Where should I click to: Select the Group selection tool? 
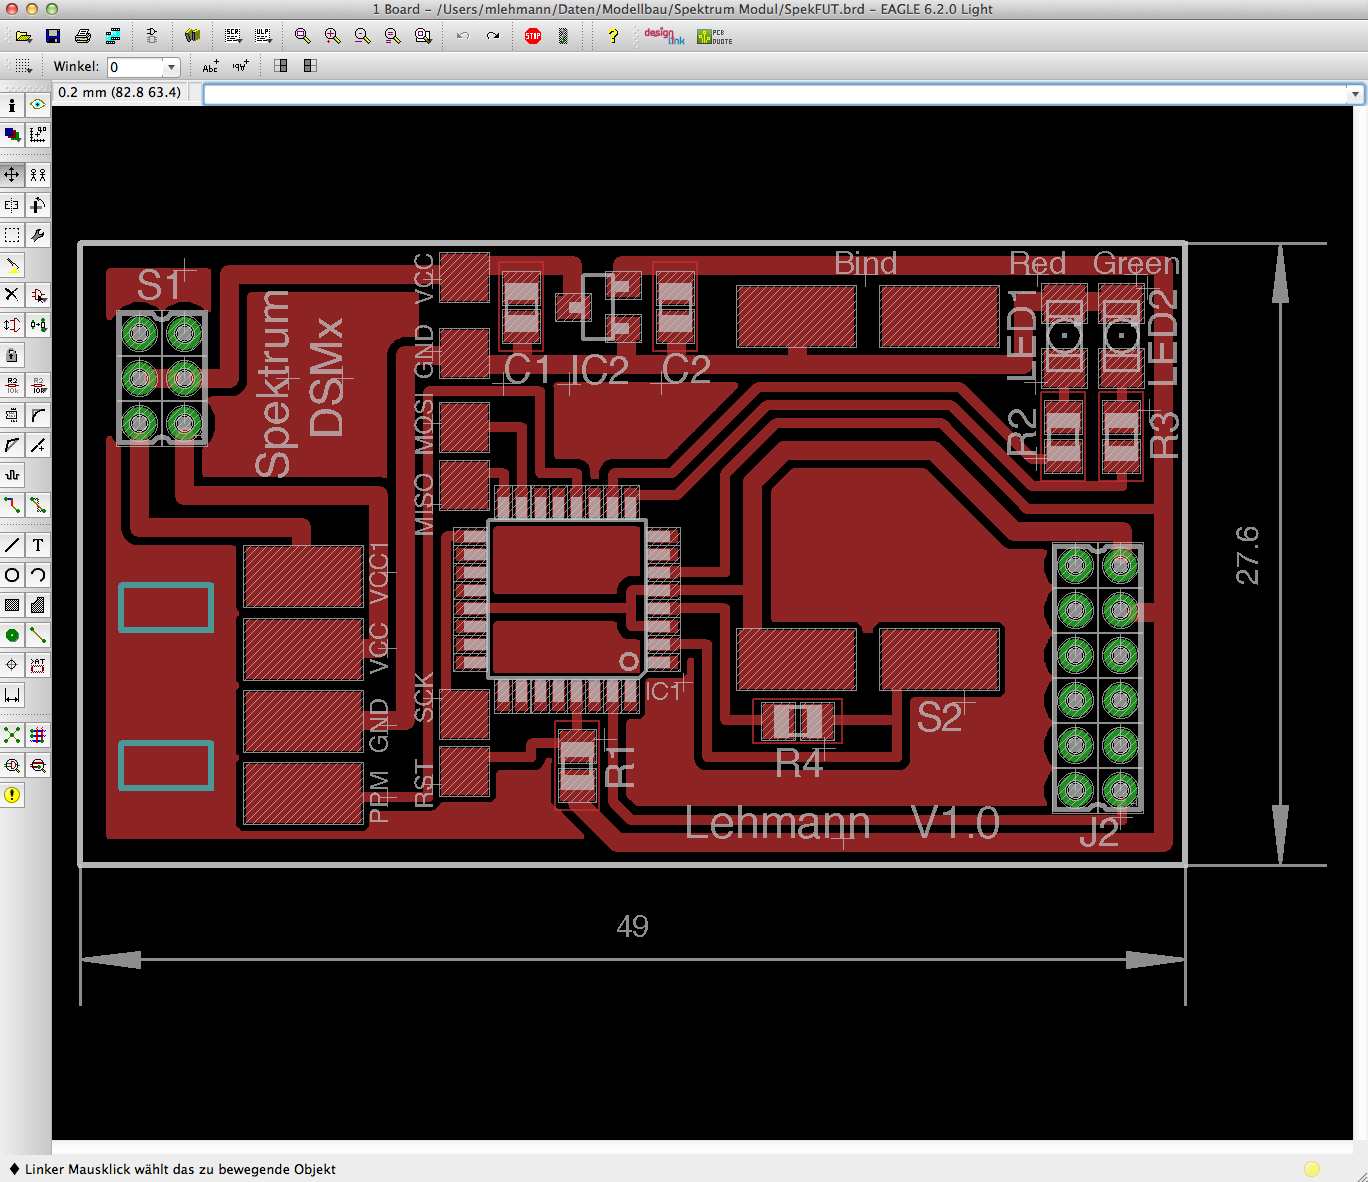coord(11,235)
